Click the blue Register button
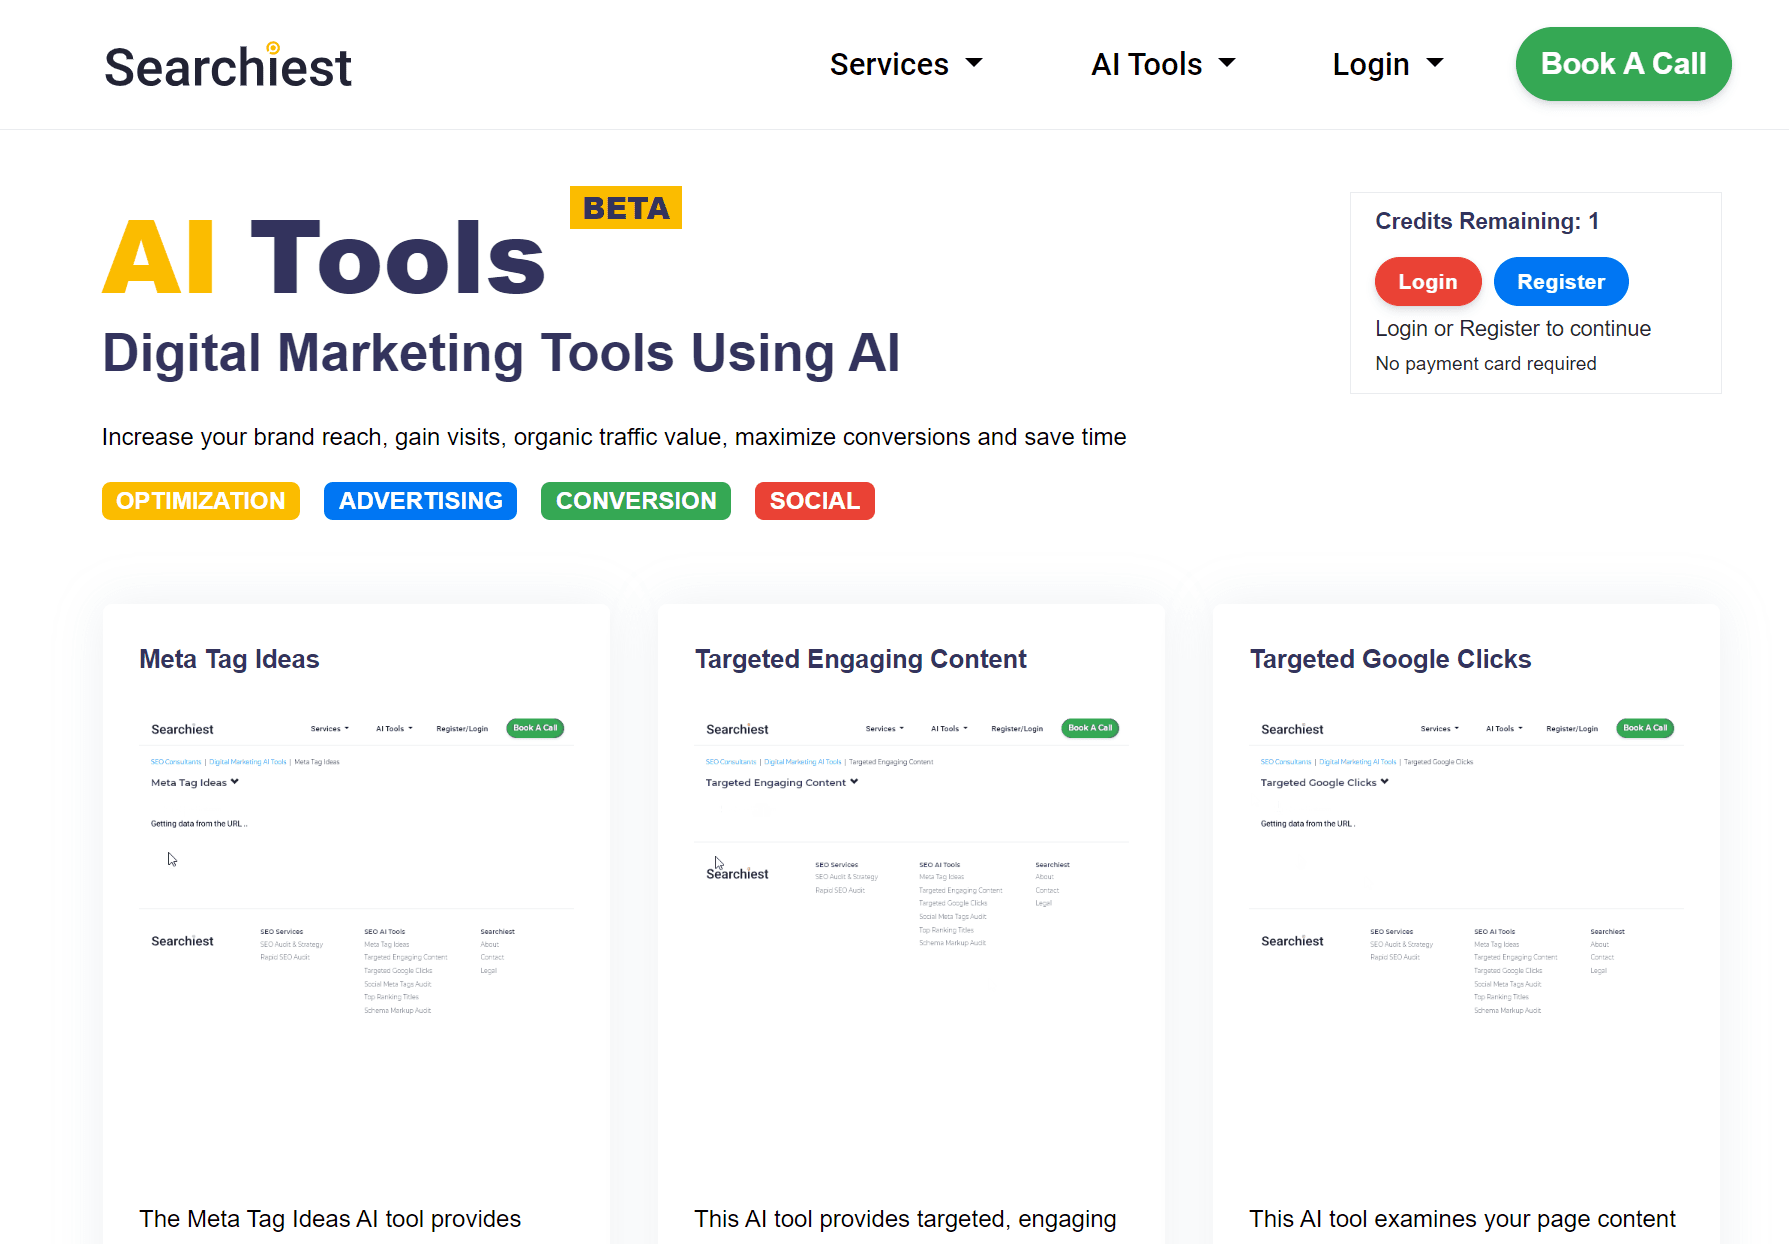The height and width of the screenshot is (1244, 1789). (1560, 281)
